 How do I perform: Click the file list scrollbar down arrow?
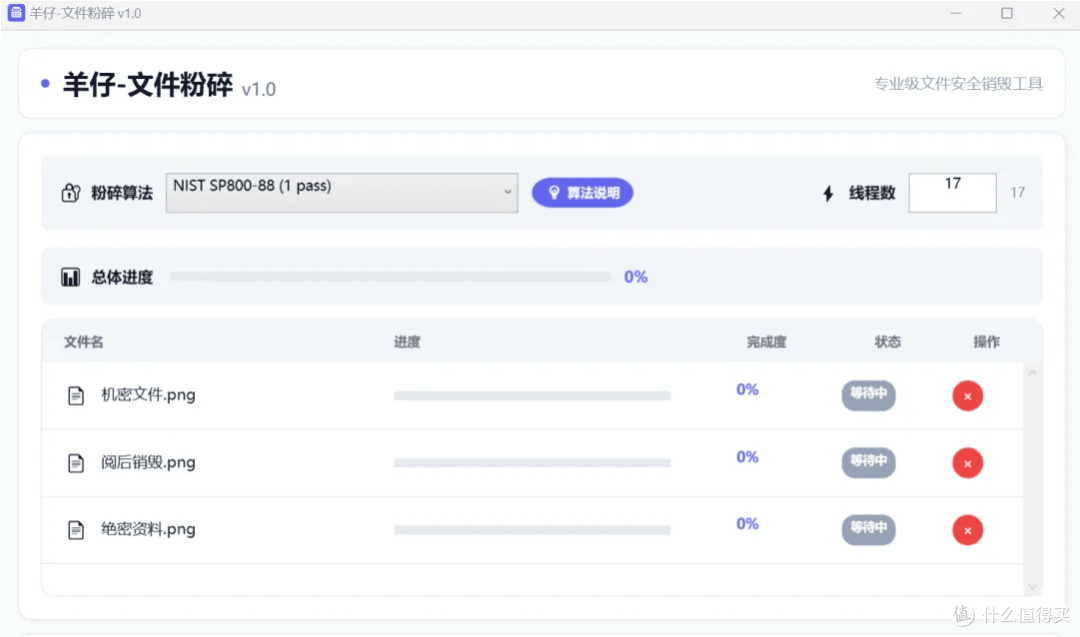[1032, 587]
